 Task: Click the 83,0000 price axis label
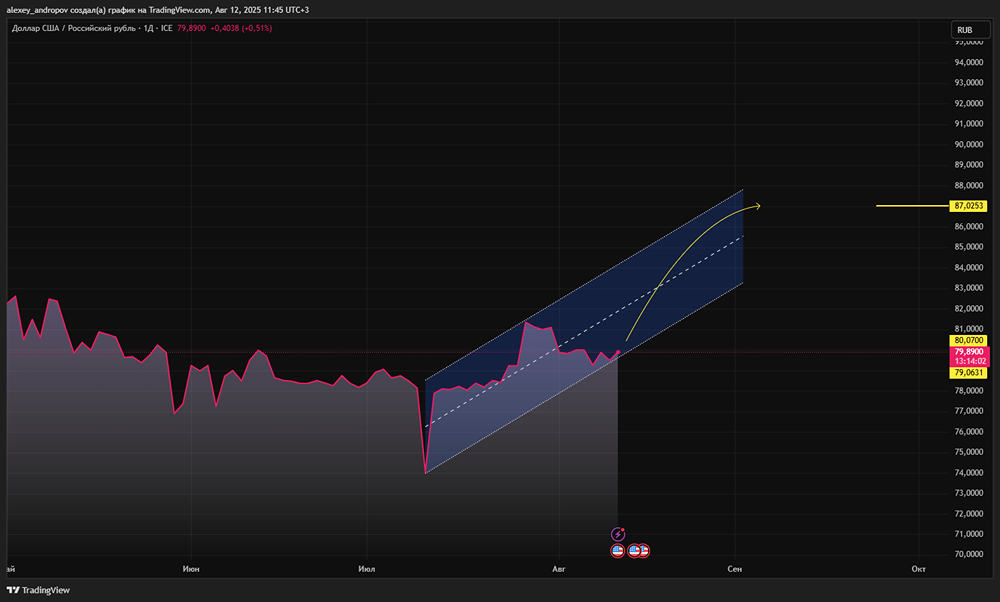coord(969,288)
